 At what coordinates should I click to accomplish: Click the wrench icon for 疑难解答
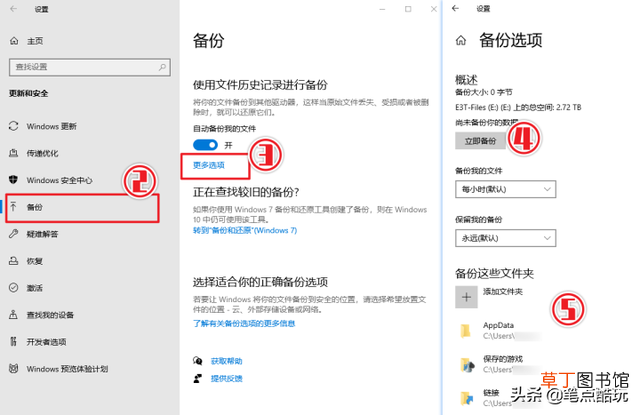pyautogui.click(x=13, y=234)
